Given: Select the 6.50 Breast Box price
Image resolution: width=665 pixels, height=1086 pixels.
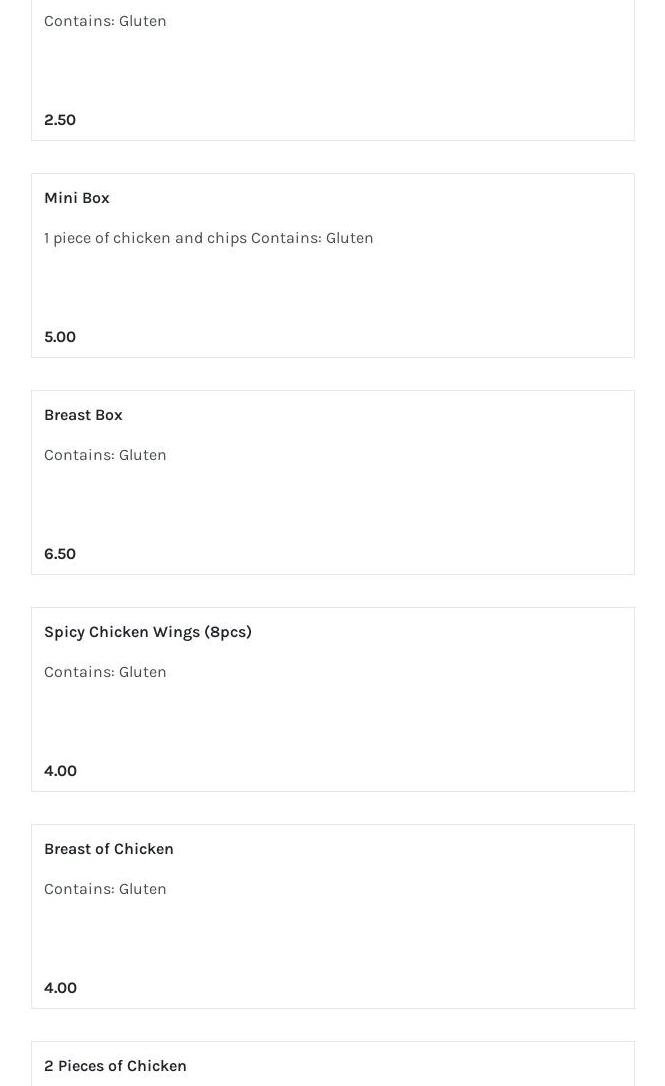Looking at the screenshot, I should pos(60,554).
